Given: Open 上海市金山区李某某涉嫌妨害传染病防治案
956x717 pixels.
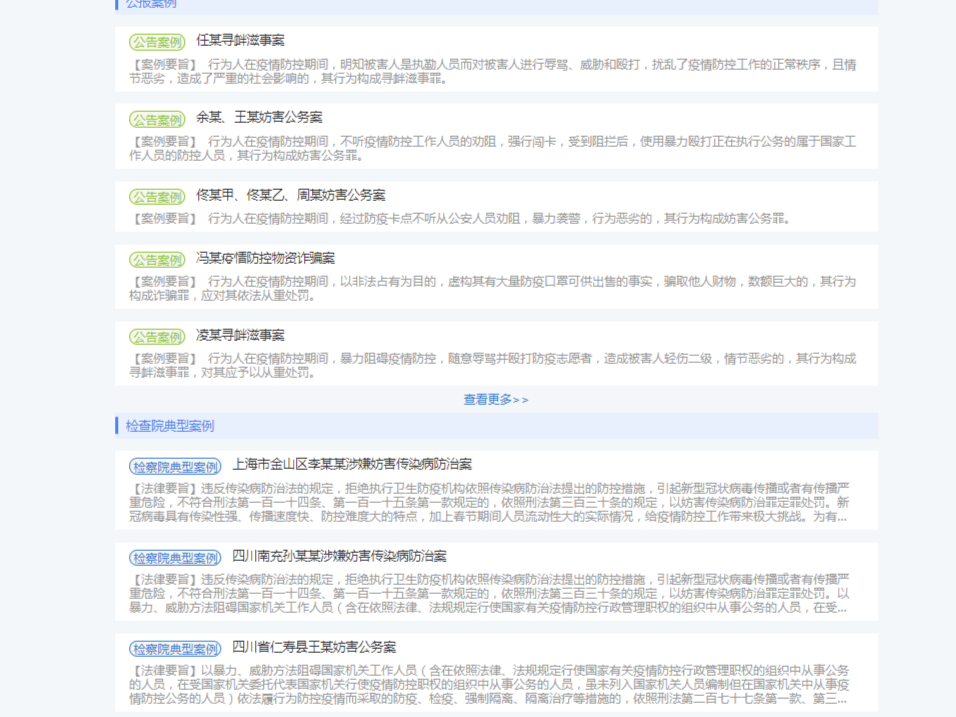Looking at the screenshot, I should (352, 465).
